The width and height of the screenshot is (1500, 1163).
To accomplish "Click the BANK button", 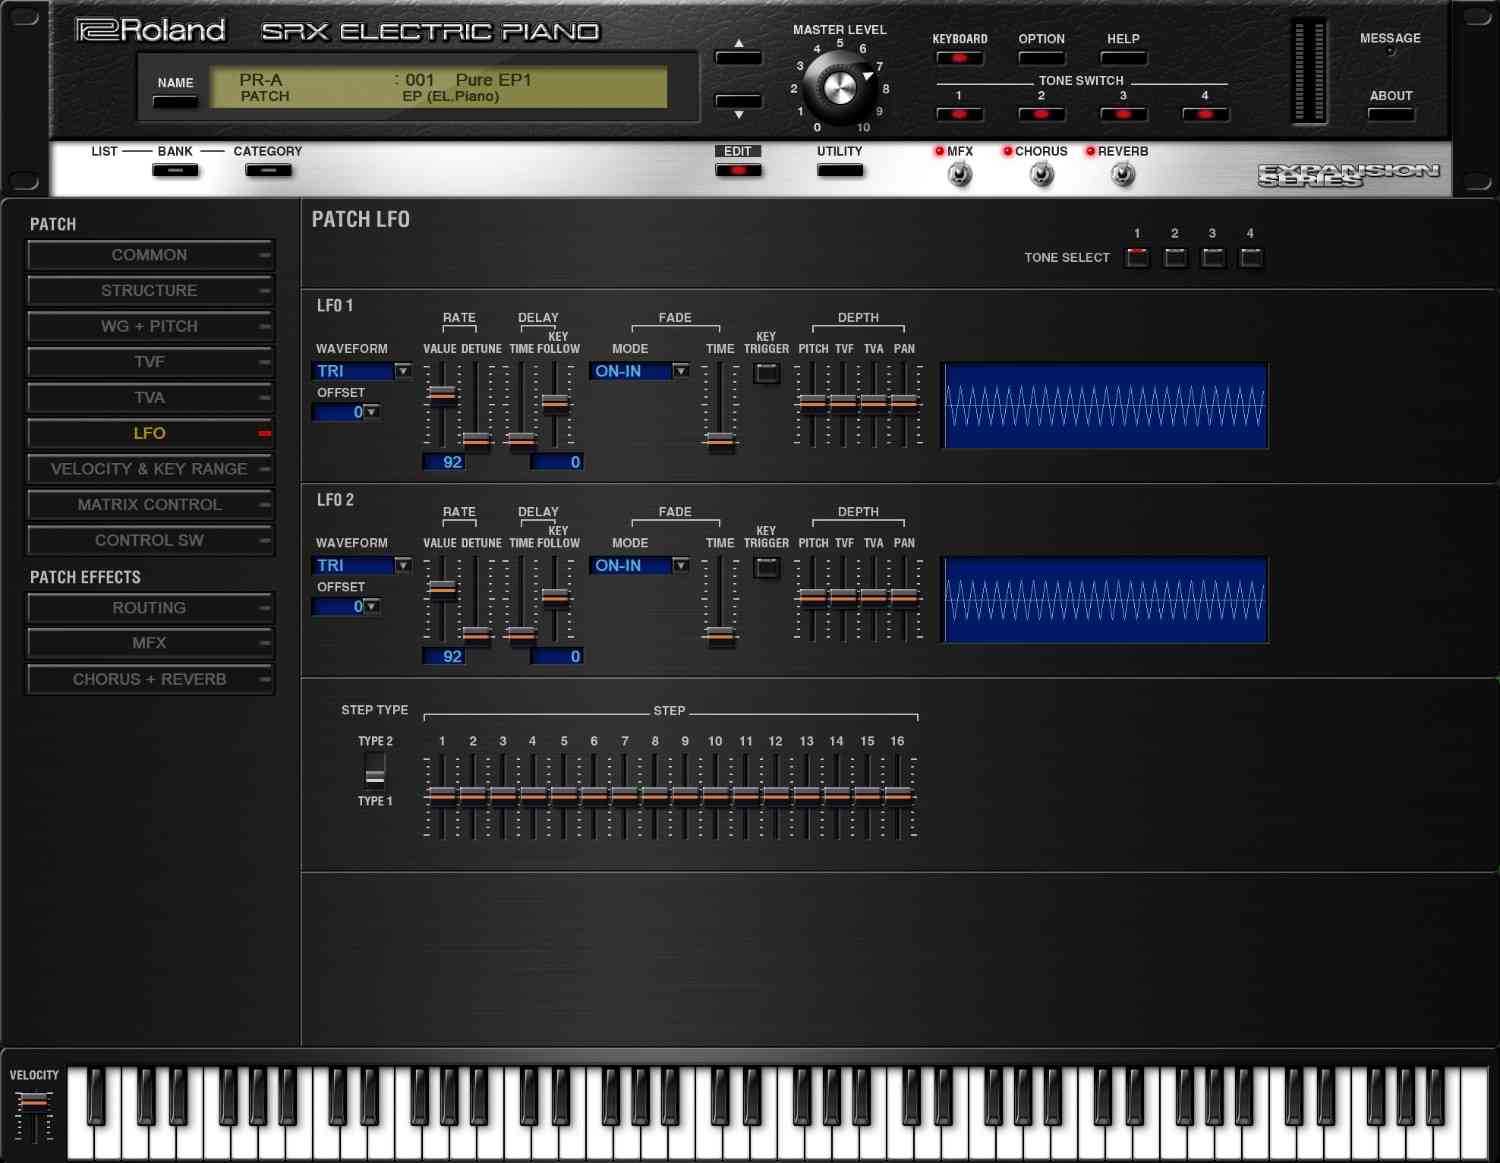I will [175, 171].
